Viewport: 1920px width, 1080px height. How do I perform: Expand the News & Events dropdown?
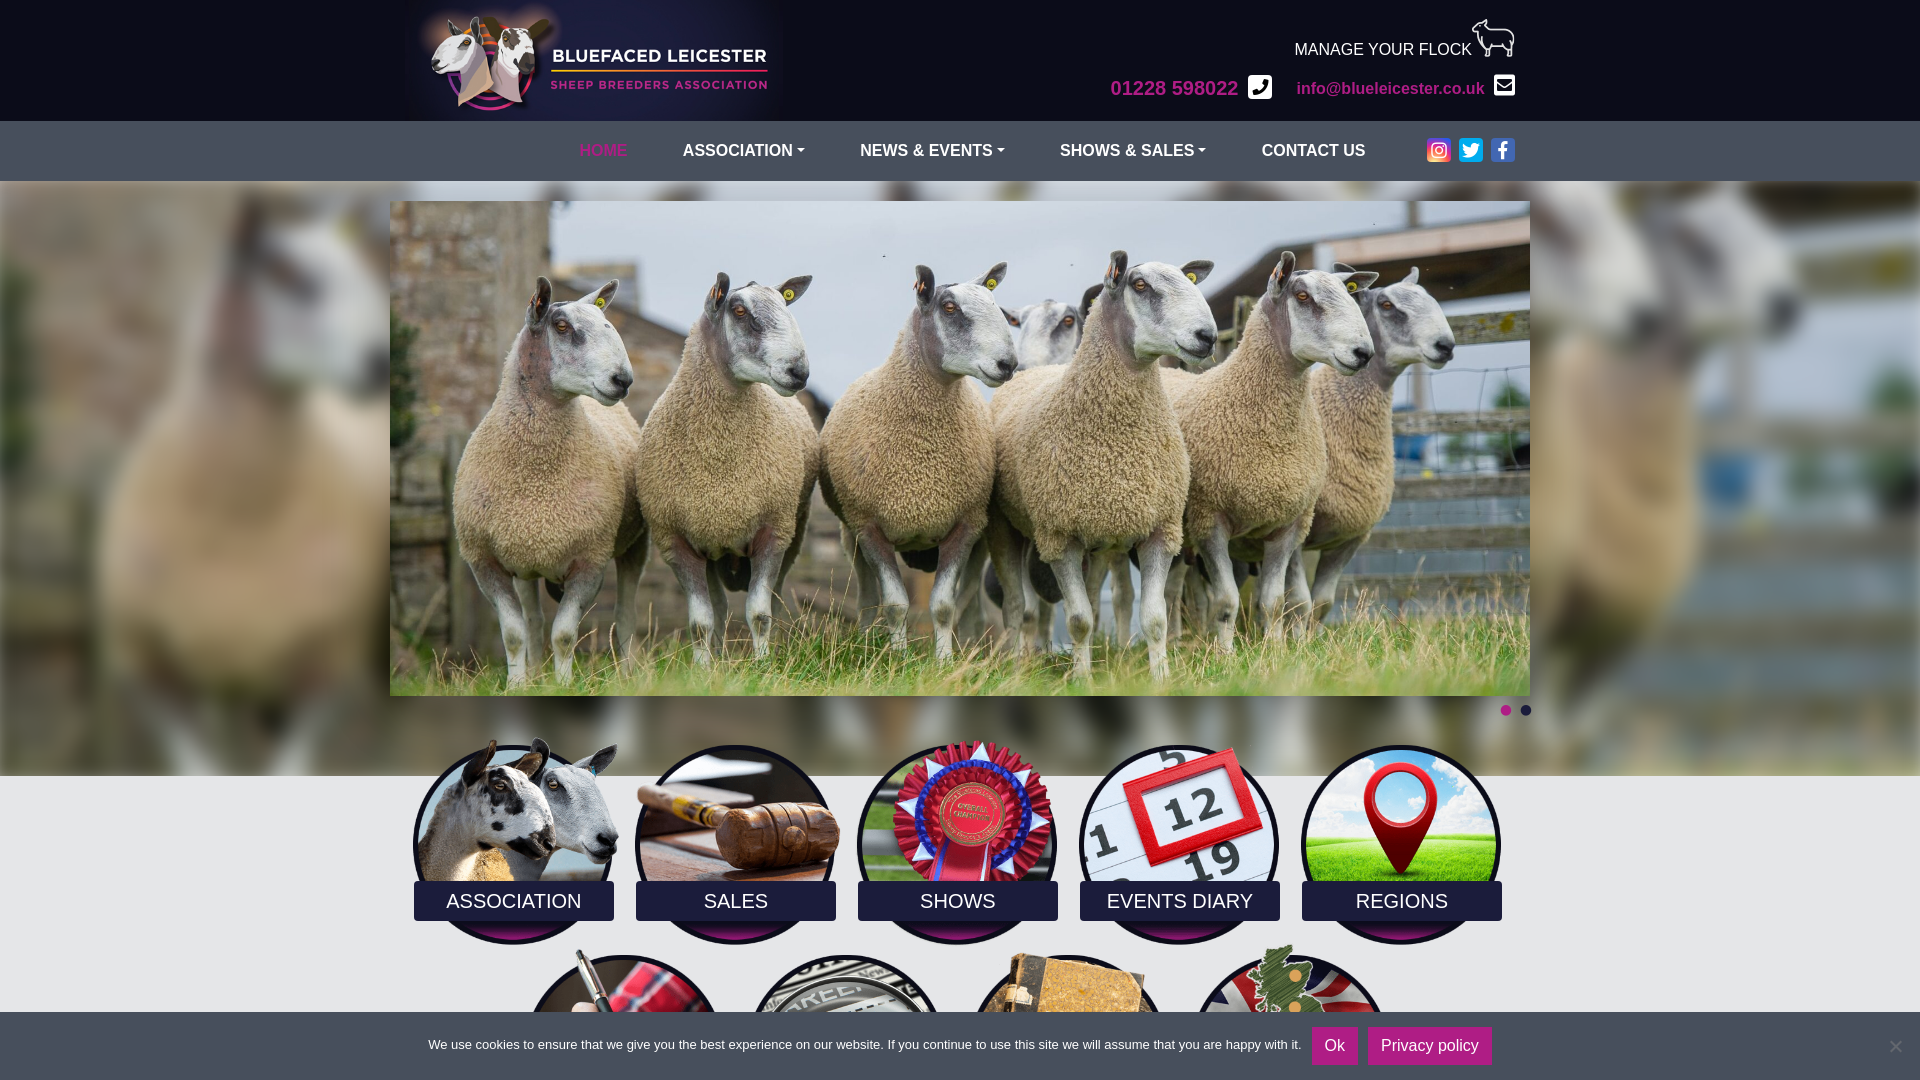(932, 151)
